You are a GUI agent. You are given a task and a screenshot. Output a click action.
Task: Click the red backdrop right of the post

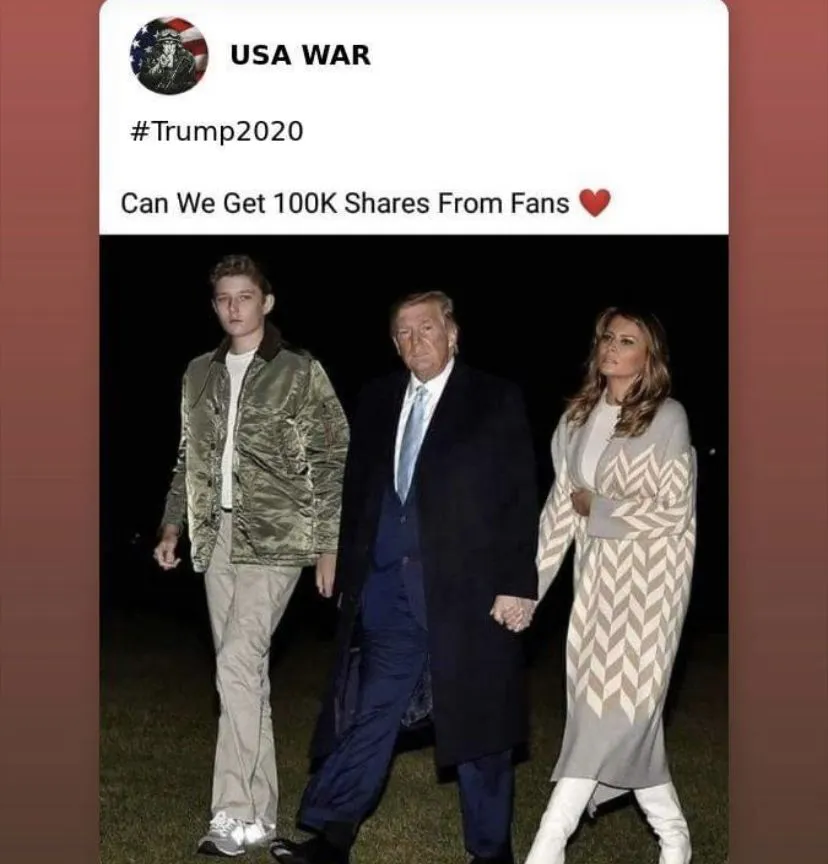tap(778, 432)
